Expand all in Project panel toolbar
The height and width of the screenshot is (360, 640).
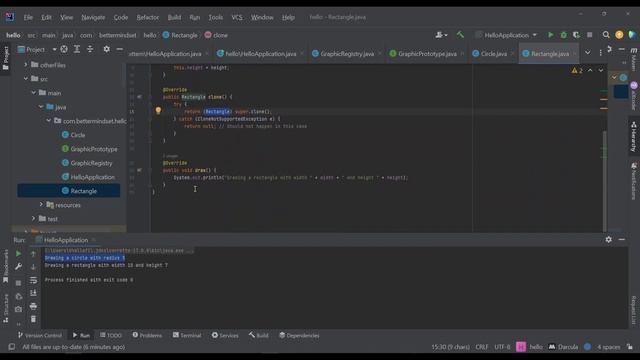tap(77, 49)
